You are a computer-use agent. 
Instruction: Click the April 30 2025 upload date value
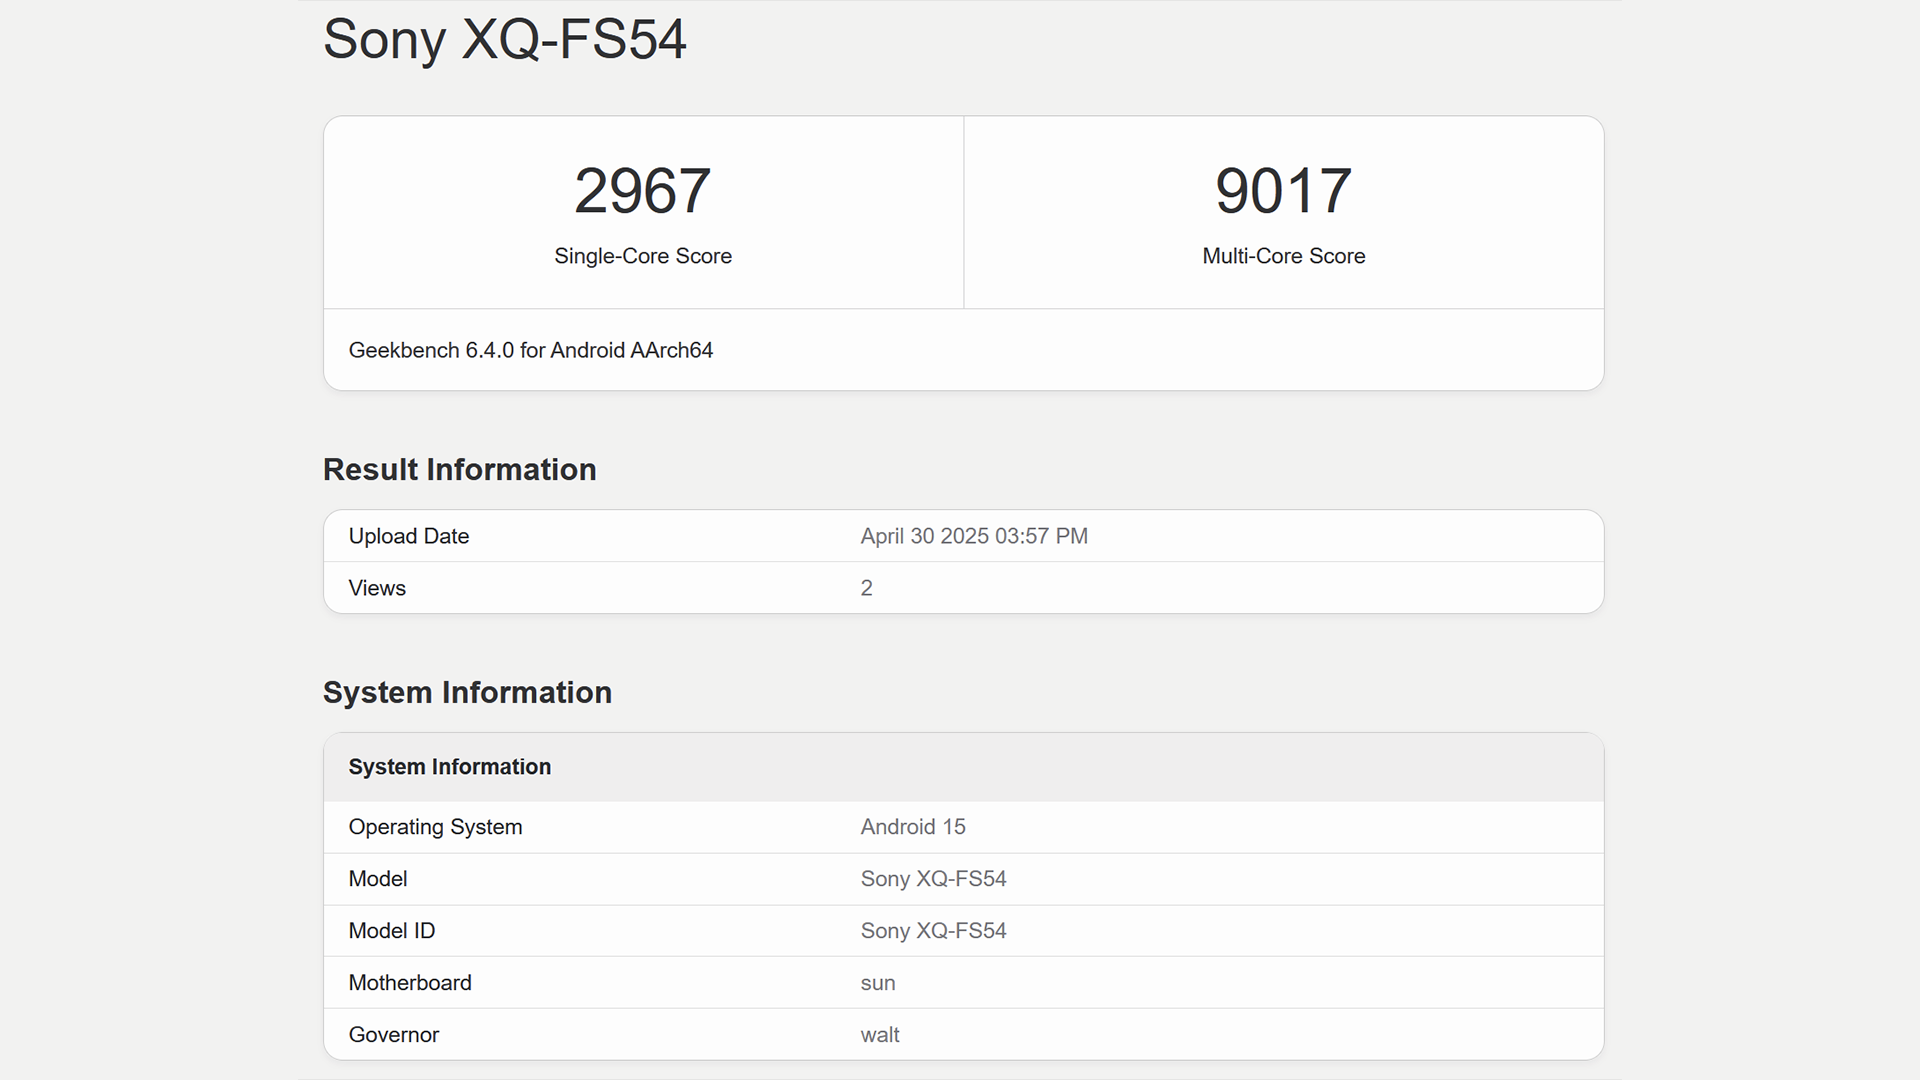pyautogui.click(x=973, y=536)
